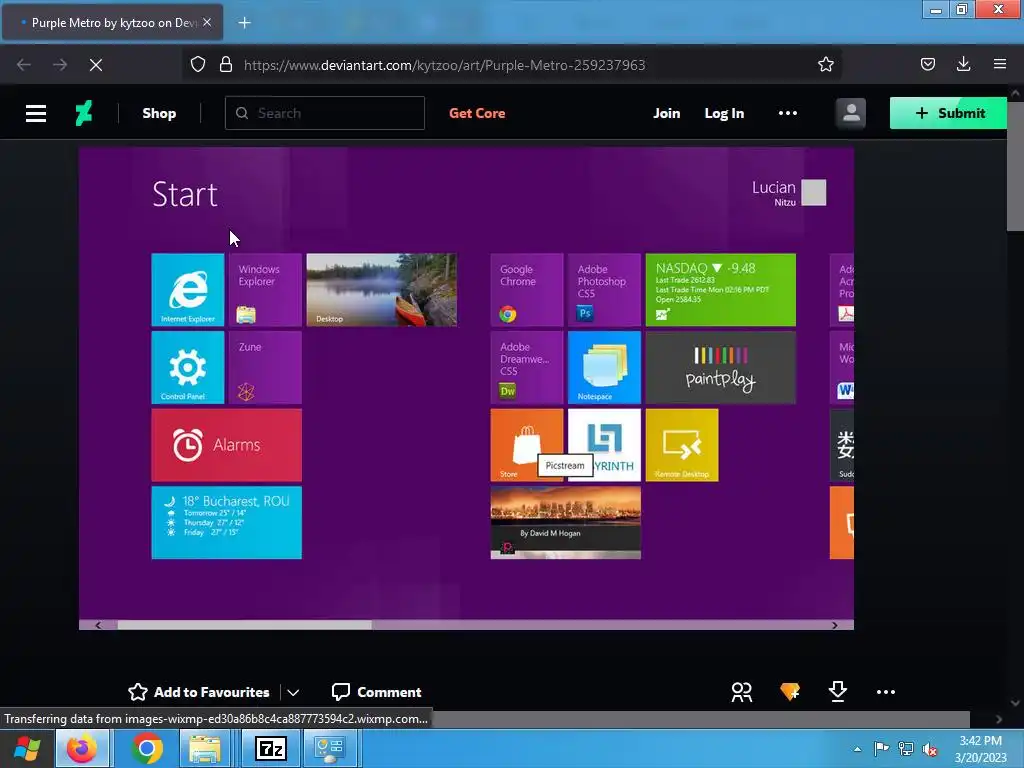Click the Get Core link
This screenshot has height=768, width=1024.
(477, 113)
